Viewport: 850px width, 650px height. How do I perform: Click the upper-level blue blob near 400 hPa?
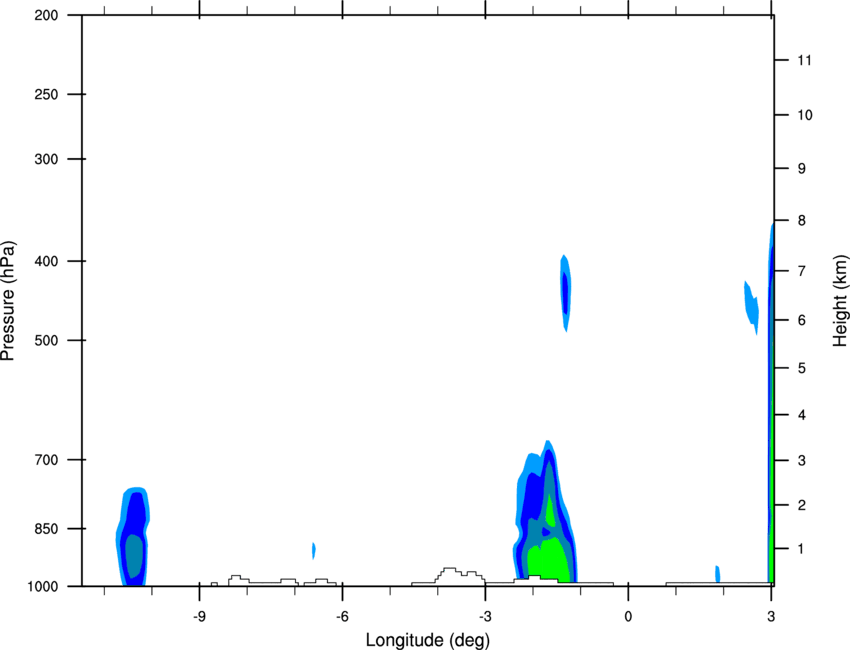565,293
